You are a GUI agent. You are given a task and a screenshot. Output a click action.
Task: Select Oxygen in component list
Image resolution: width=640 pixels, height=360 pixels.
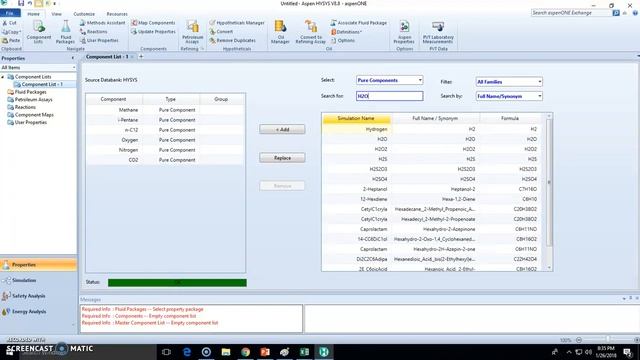[165, 140]
